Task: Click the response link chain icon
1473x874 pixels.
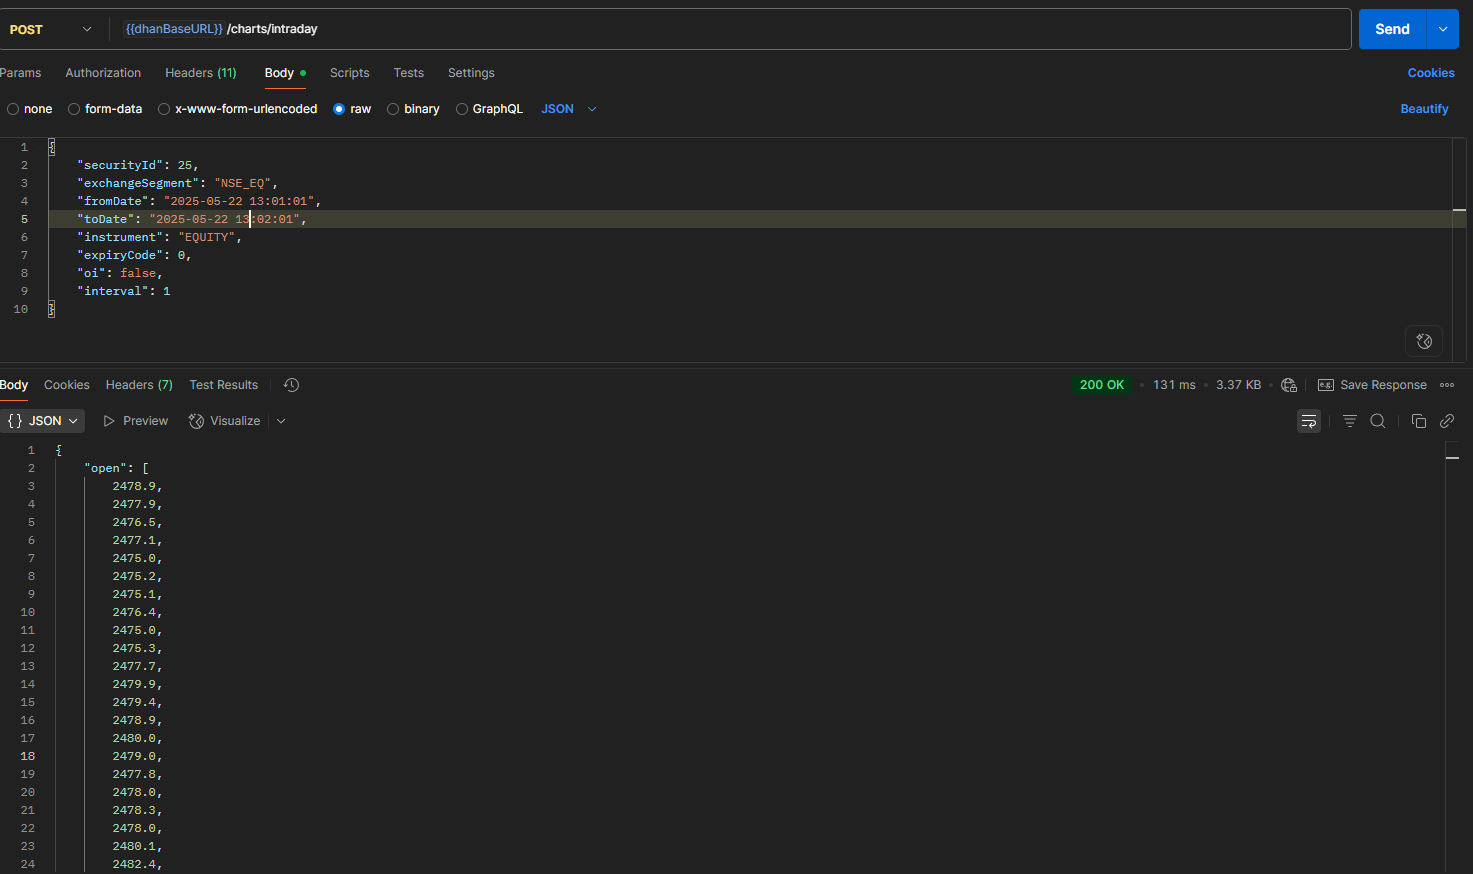Action: coord(1447,421)
